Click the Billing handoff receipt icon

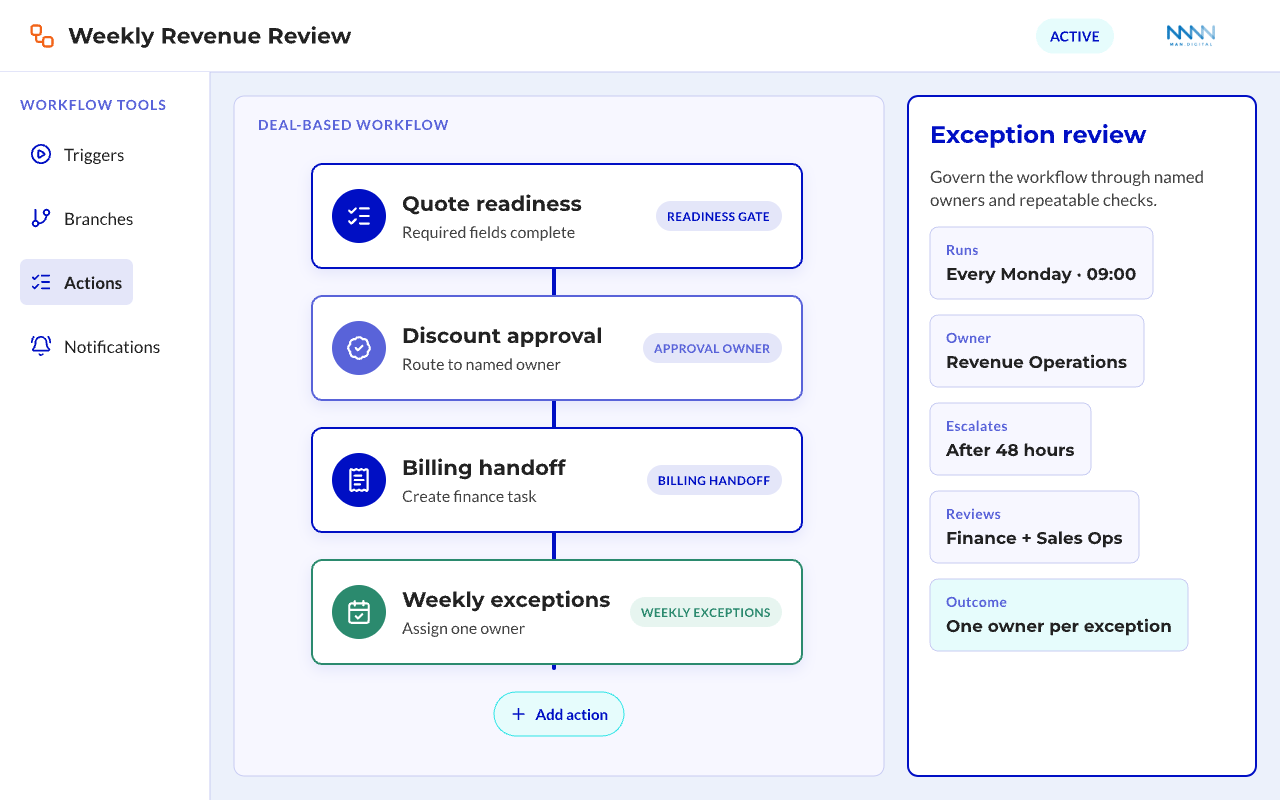point(359,480)
